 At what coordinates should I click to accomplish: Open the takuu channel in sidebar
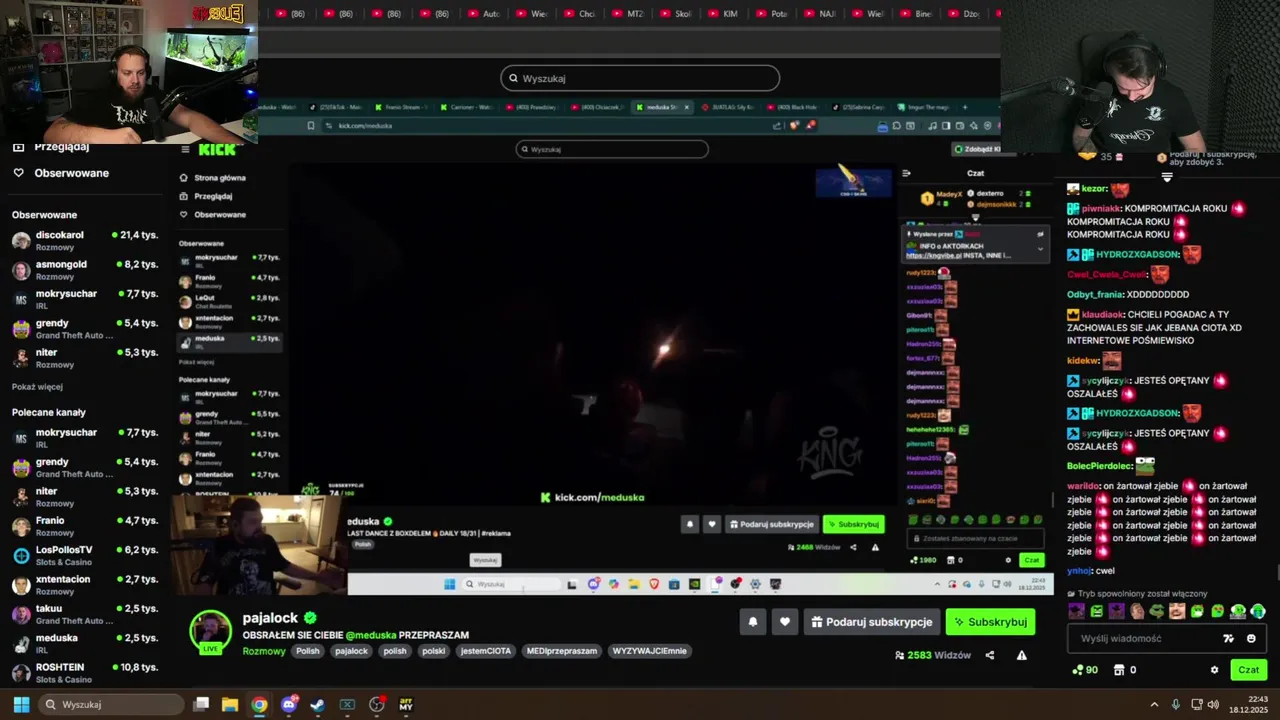click(x=85, y=614)
